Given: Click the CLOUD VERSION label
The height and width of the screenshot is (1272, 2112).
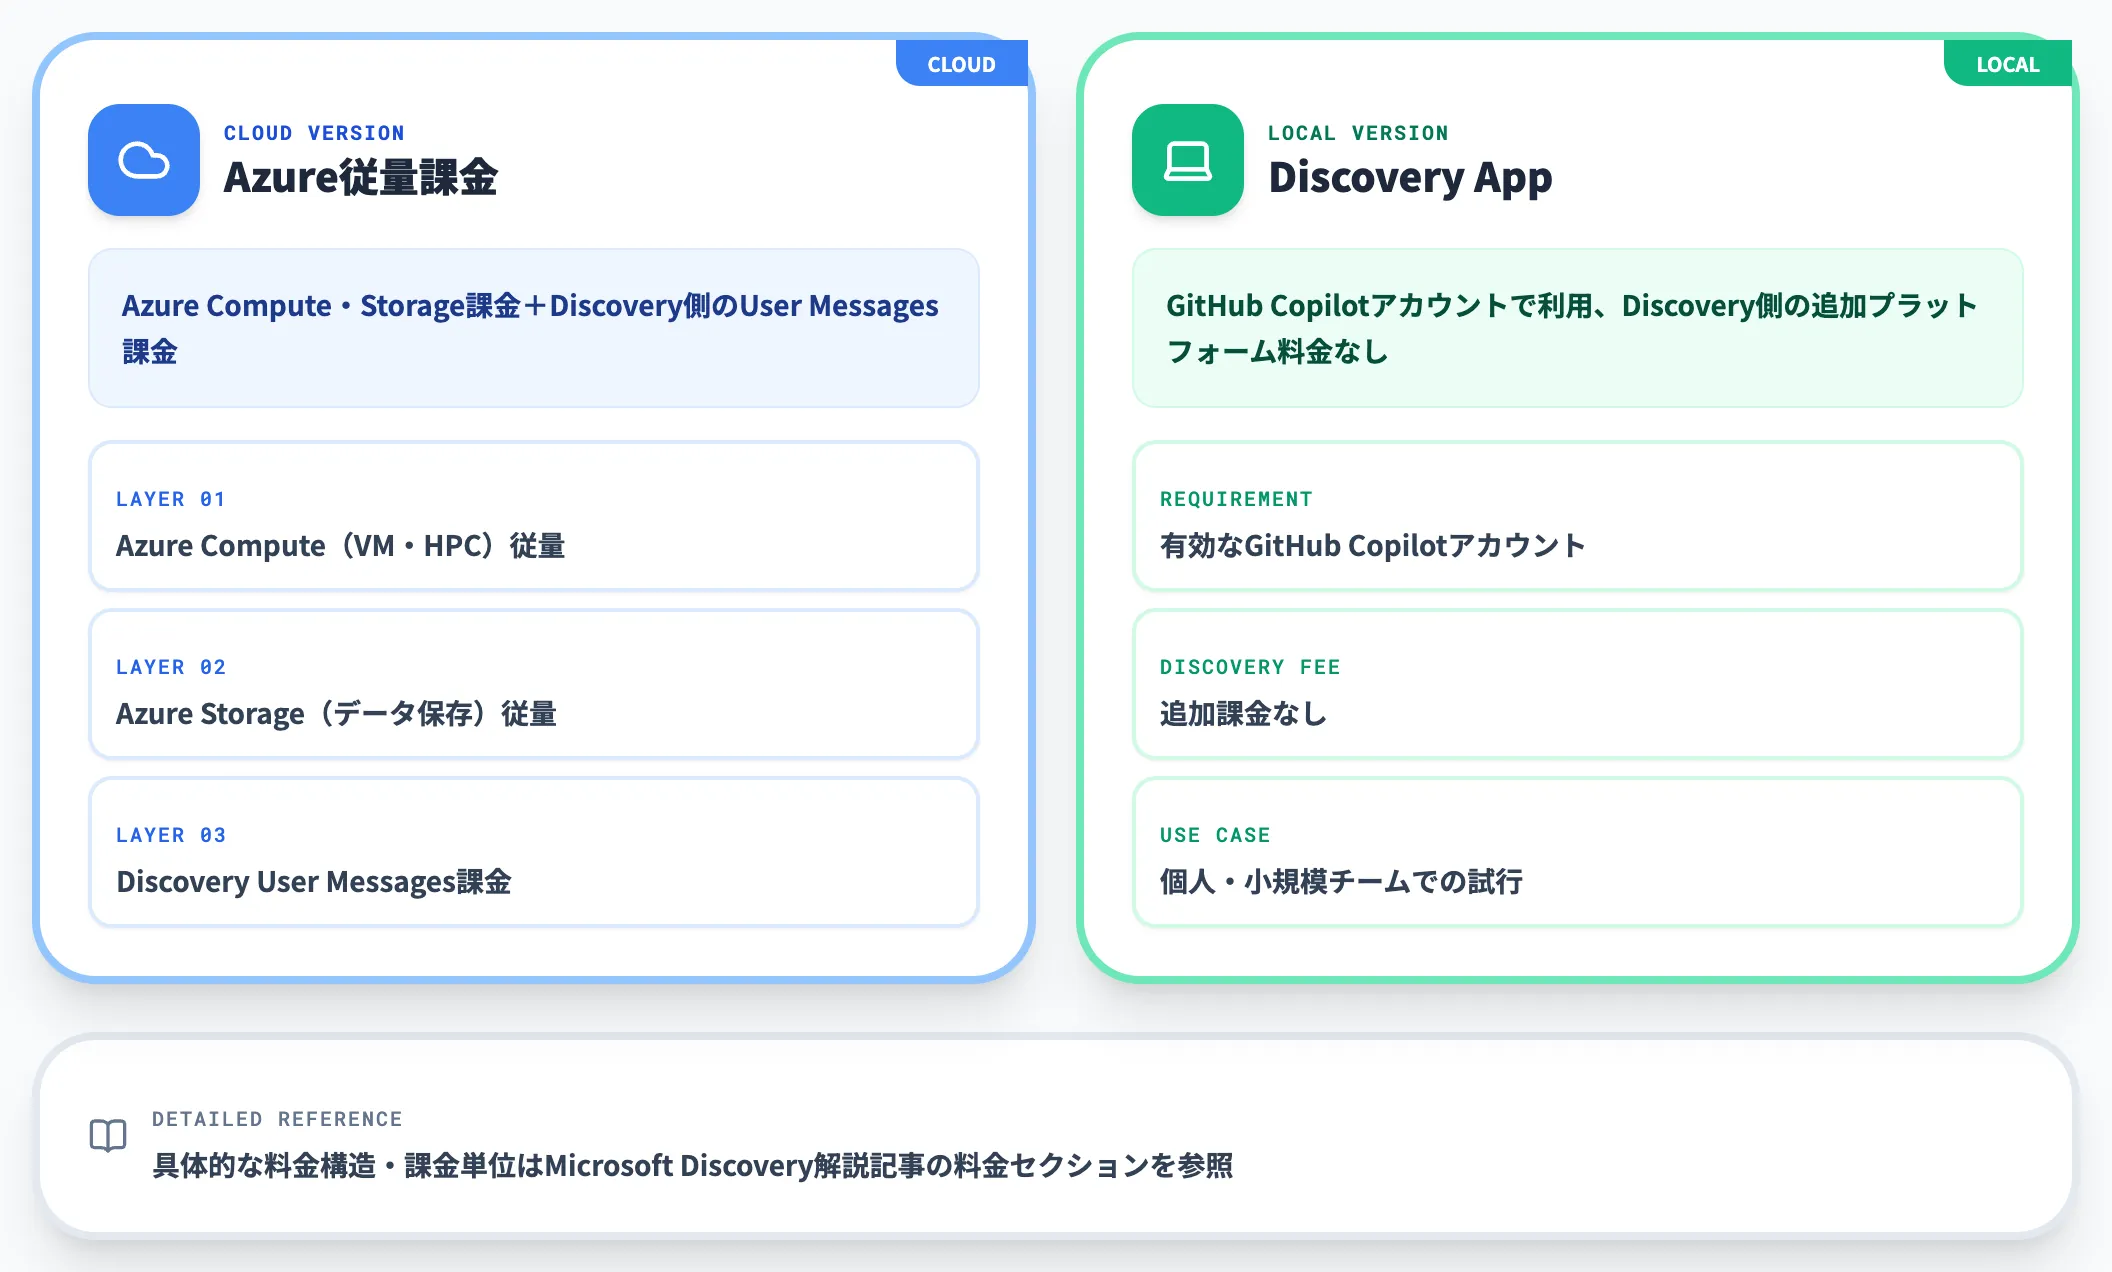Looking at the screenshot, I should (314, 133).
